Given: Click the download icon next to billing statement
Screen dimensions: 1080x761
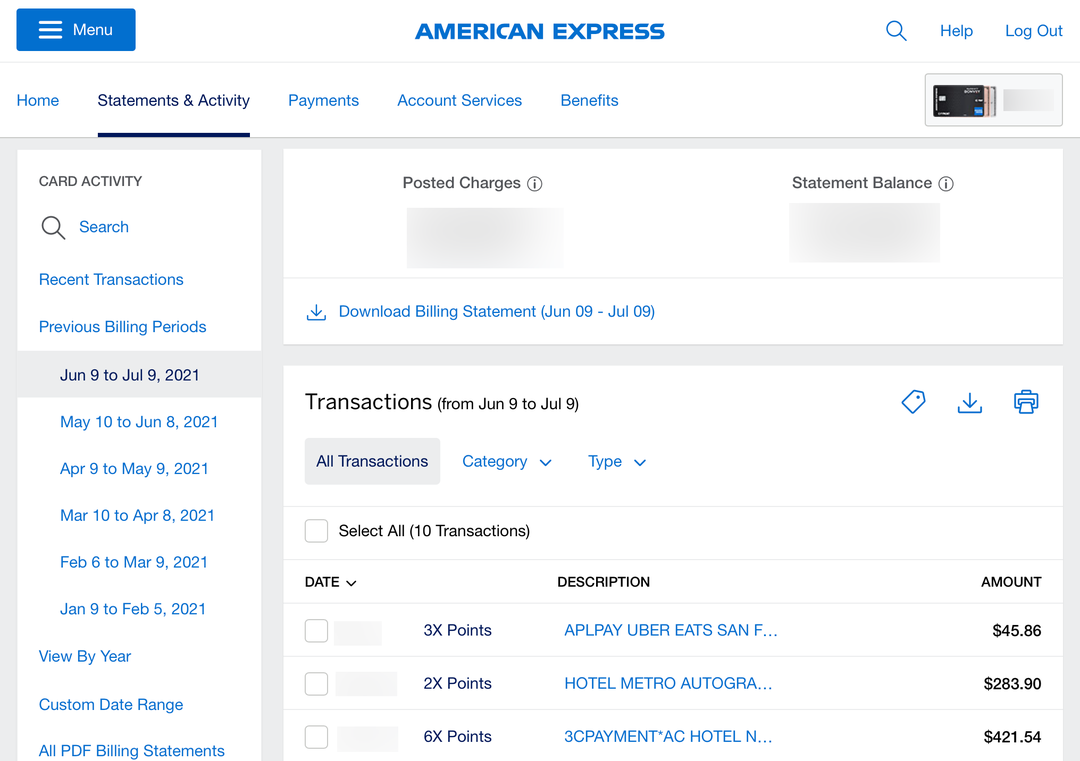Looking at the screenshot, I should point(316,311).
